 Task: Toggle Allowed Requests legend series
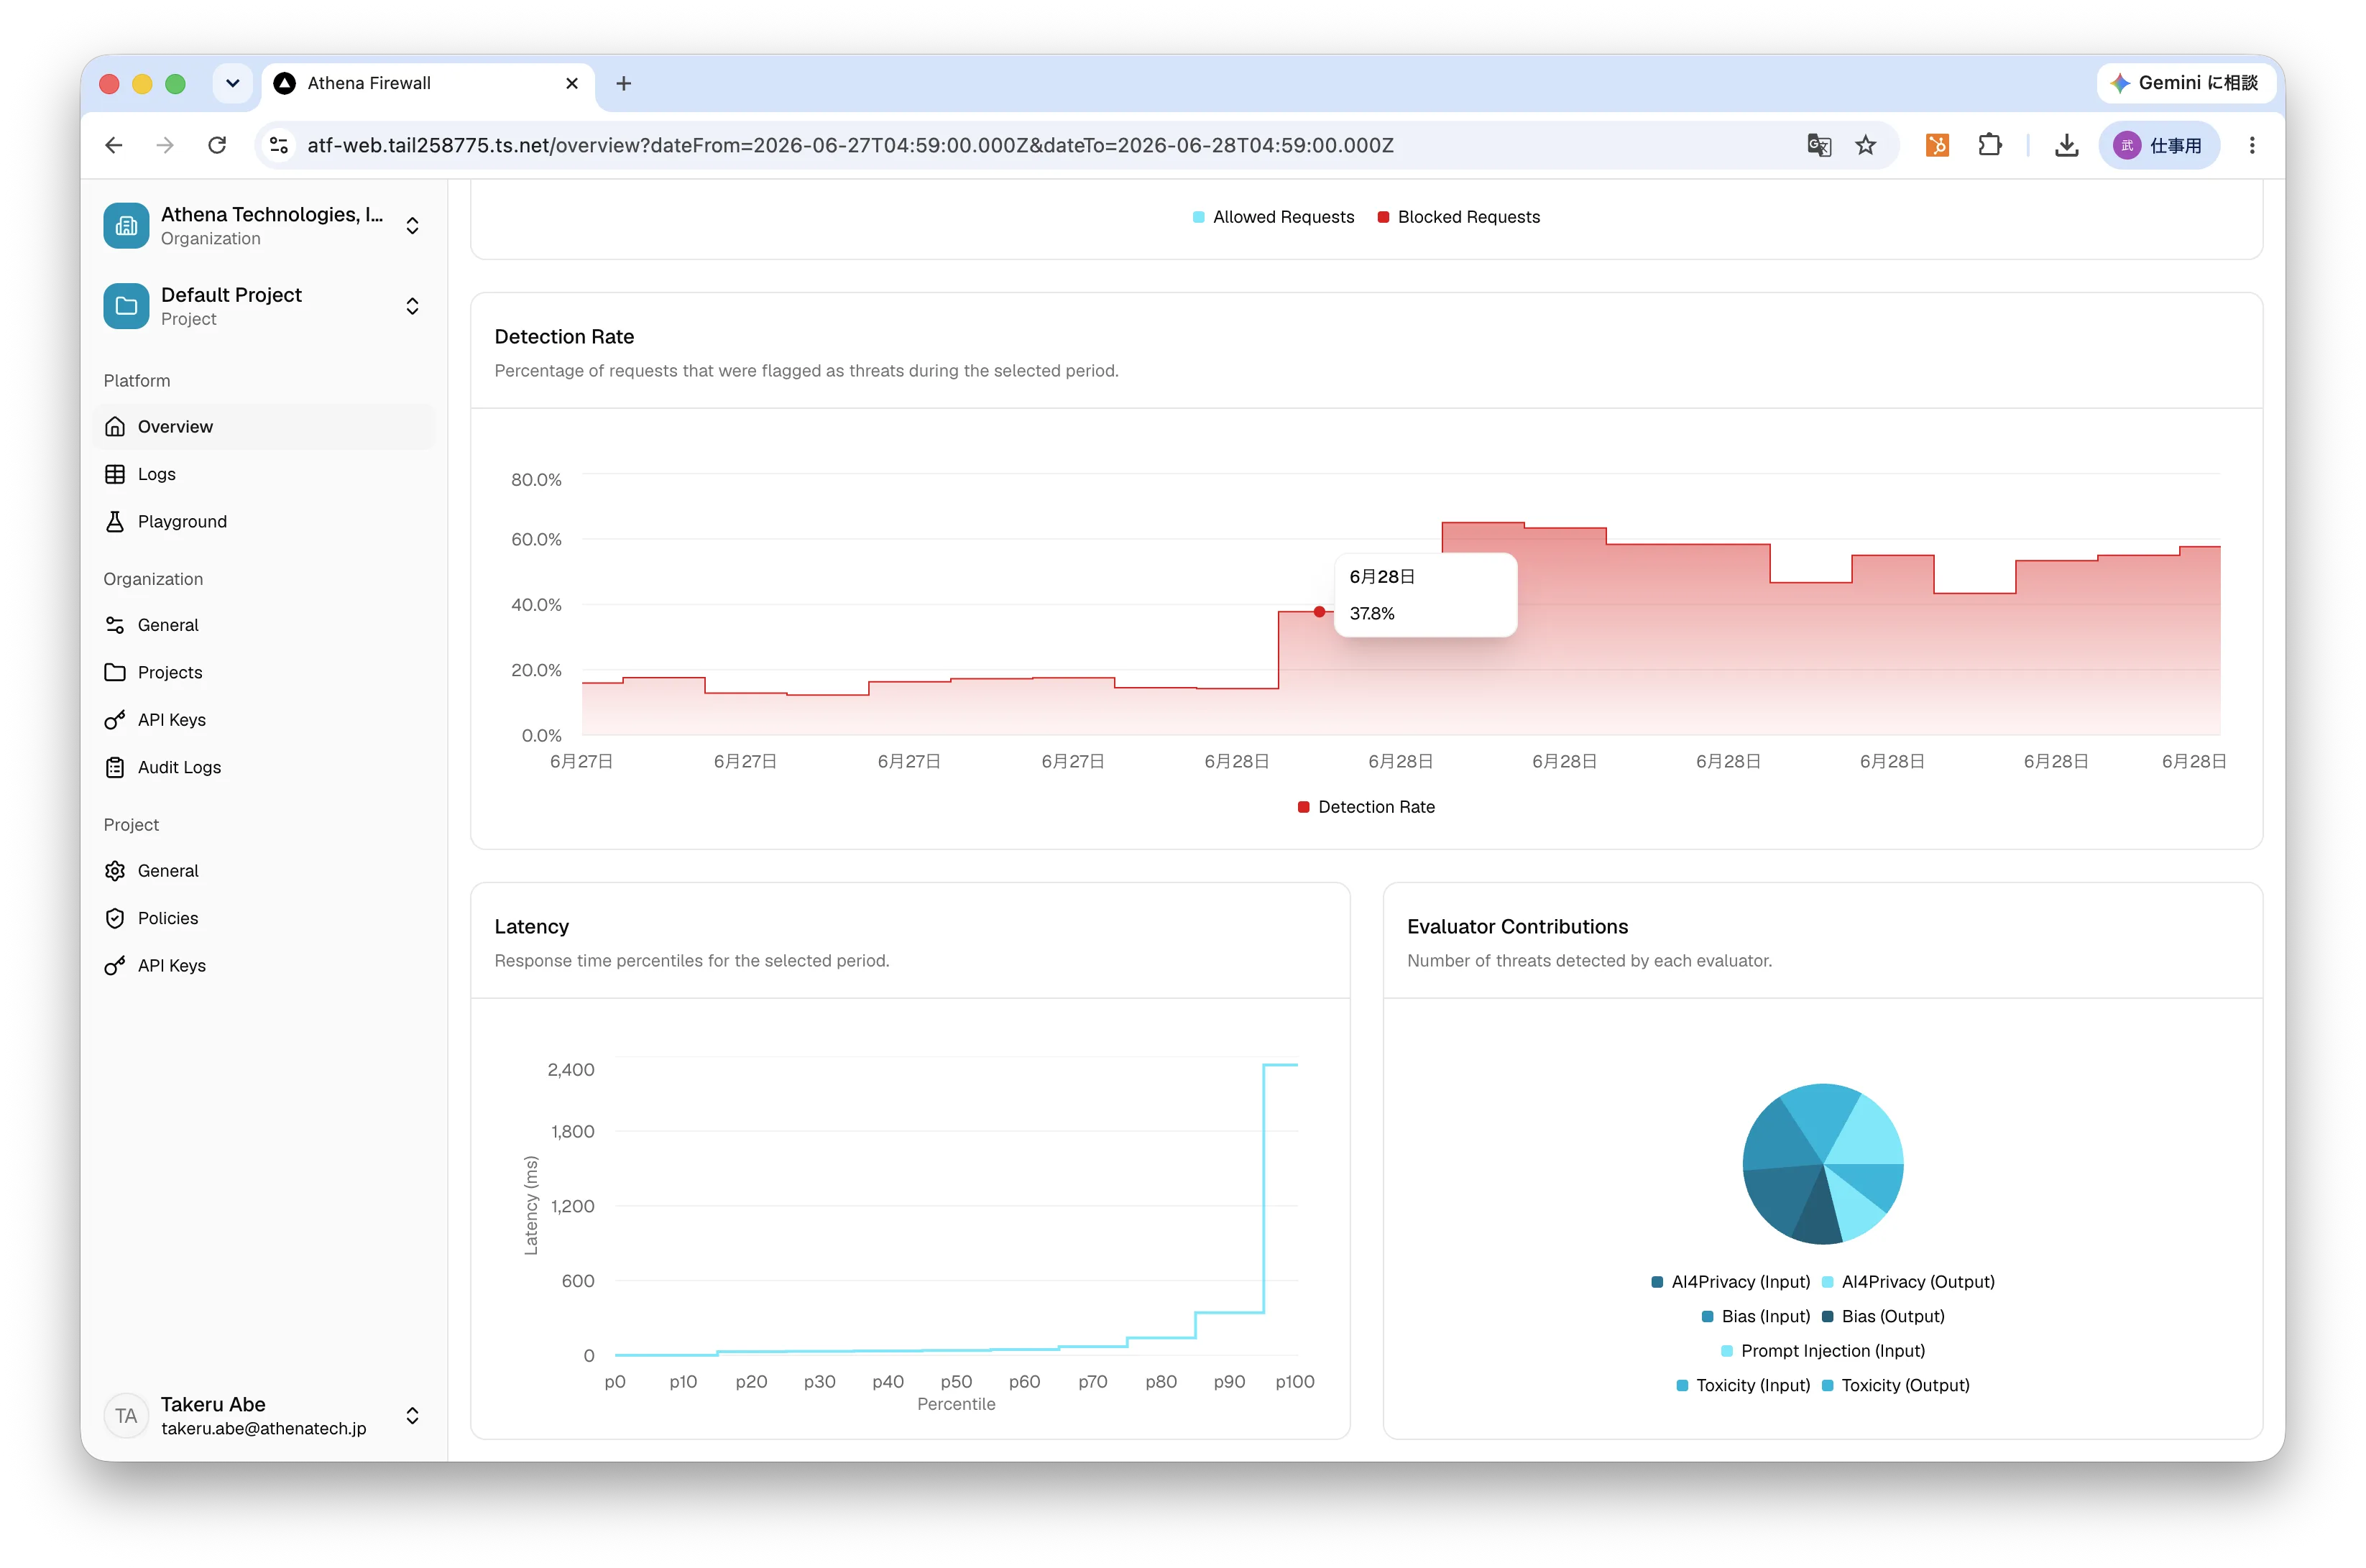(x=1273, y=217)
